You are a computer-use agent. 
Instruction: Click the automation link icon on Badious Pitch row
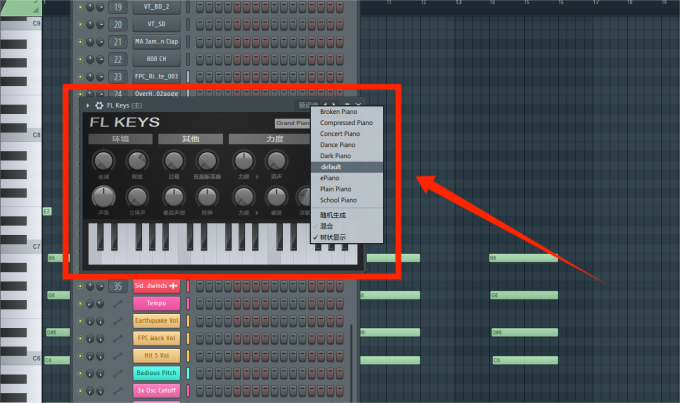(118, 373)
